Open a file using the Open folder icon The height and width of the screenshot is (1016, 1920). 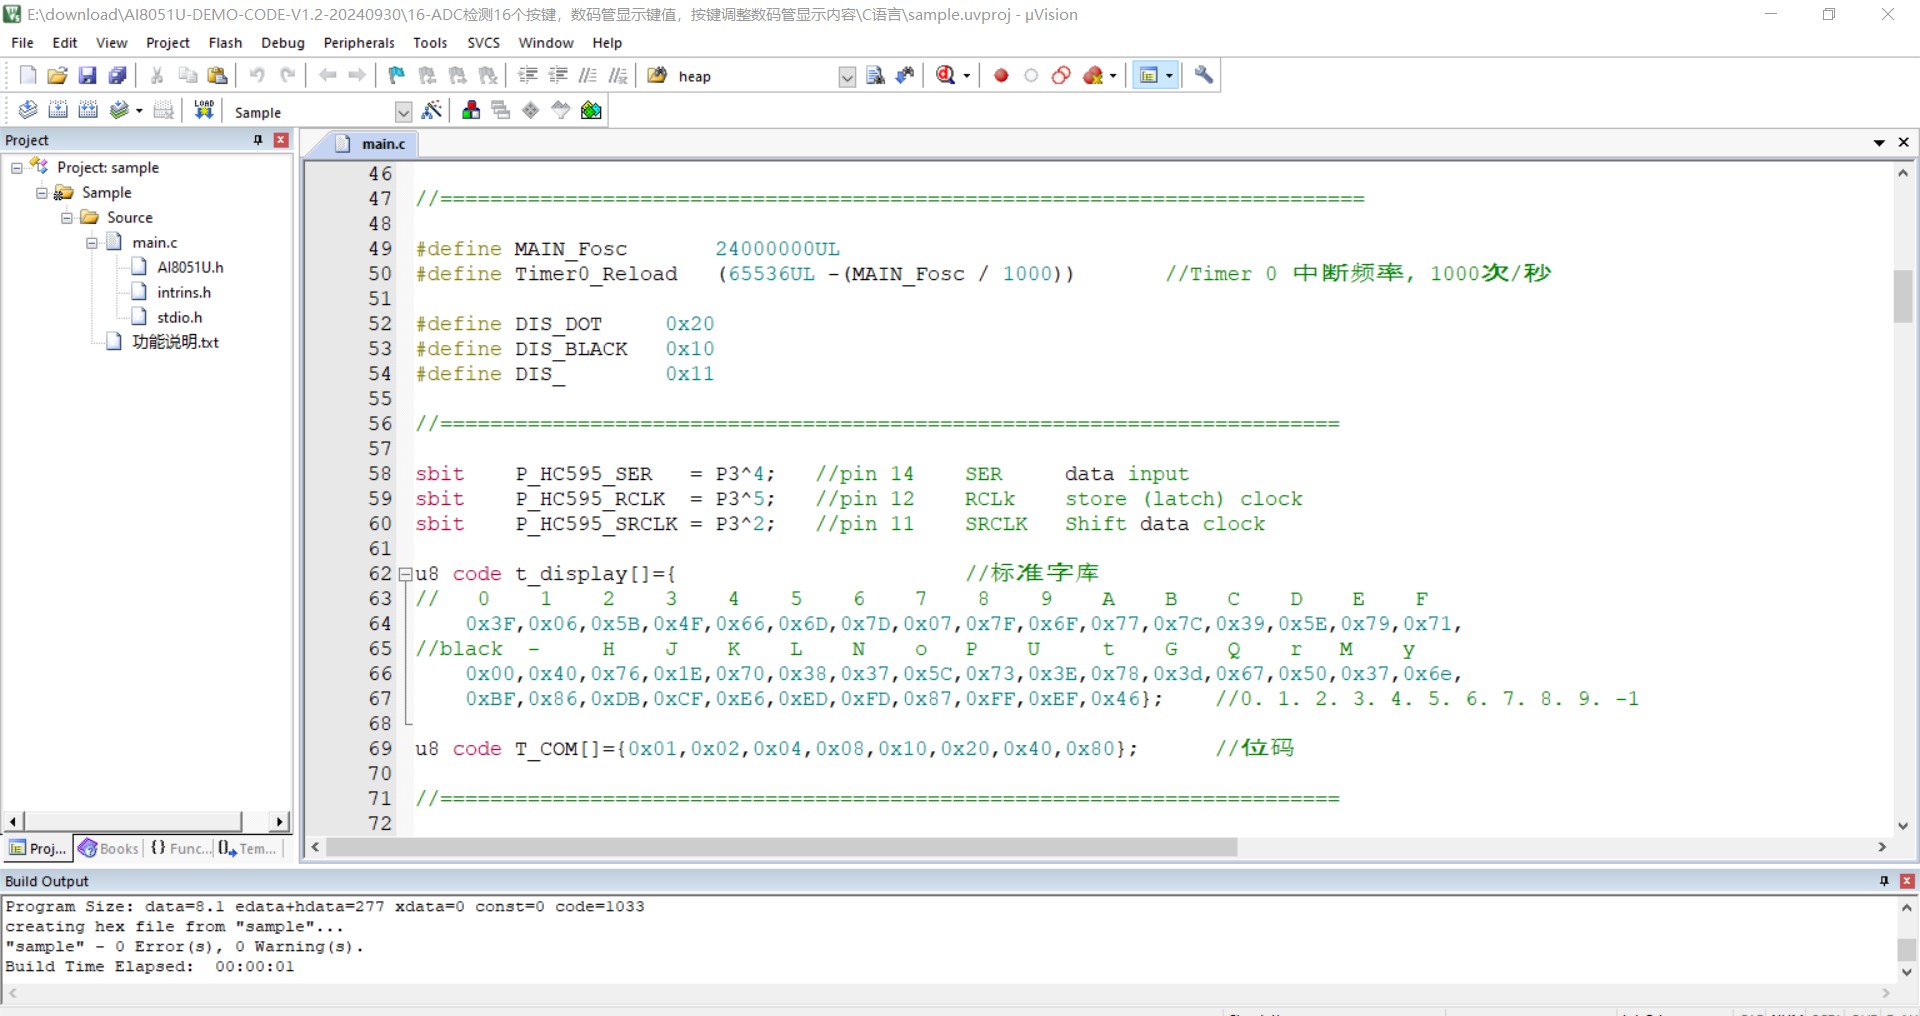pos(58,75)
